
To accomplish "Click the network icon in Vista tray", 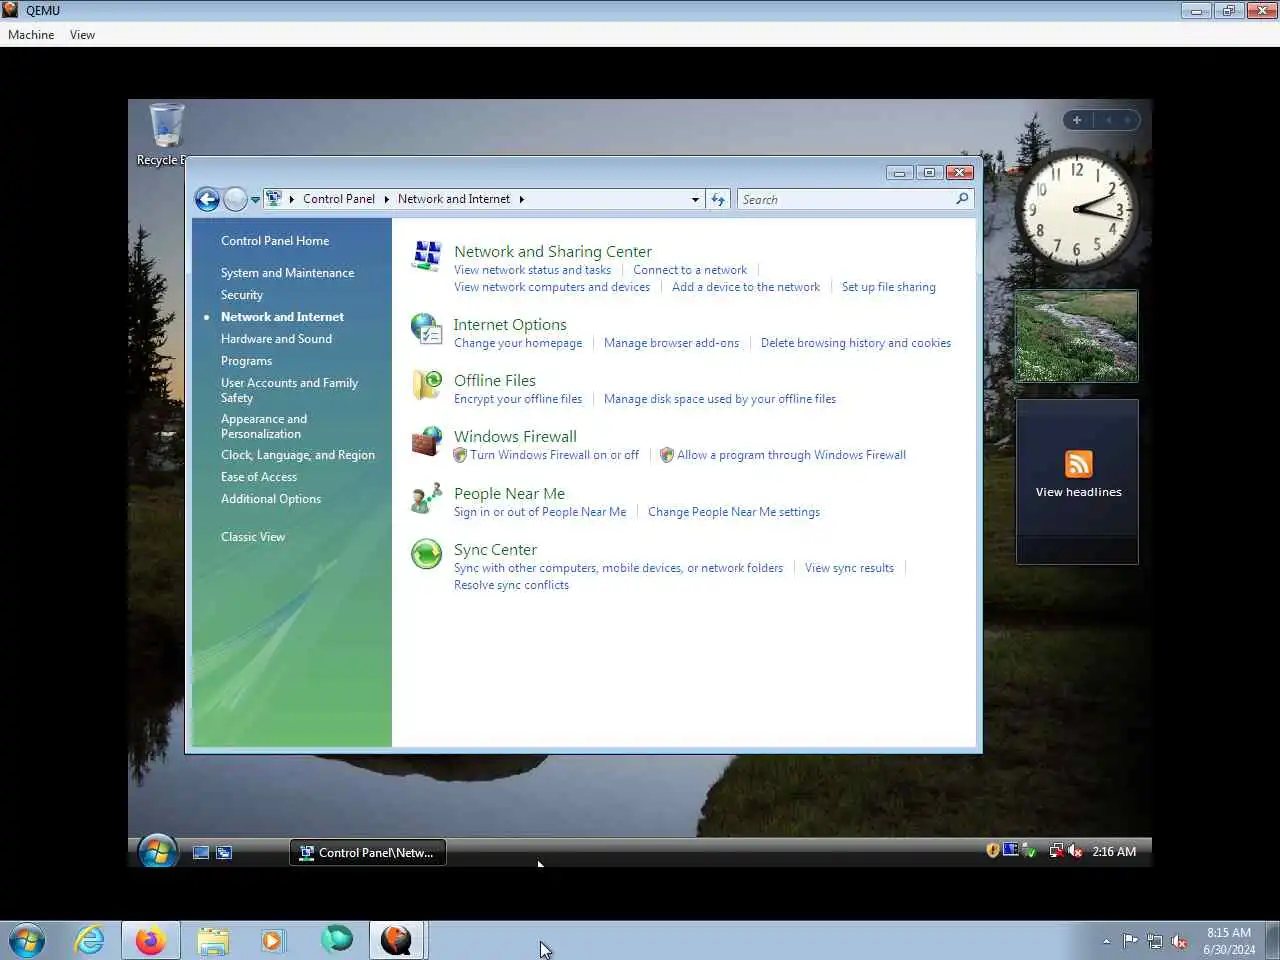I will (1056, 851).
